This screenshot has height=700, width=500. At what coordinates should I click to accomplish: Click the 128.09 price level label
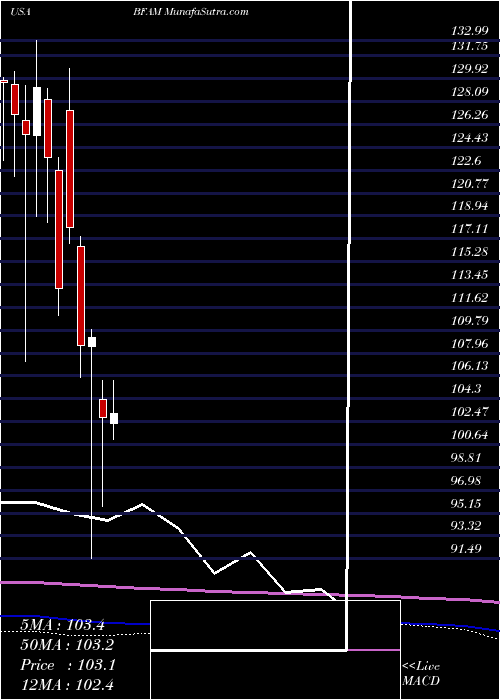[470, 92]
